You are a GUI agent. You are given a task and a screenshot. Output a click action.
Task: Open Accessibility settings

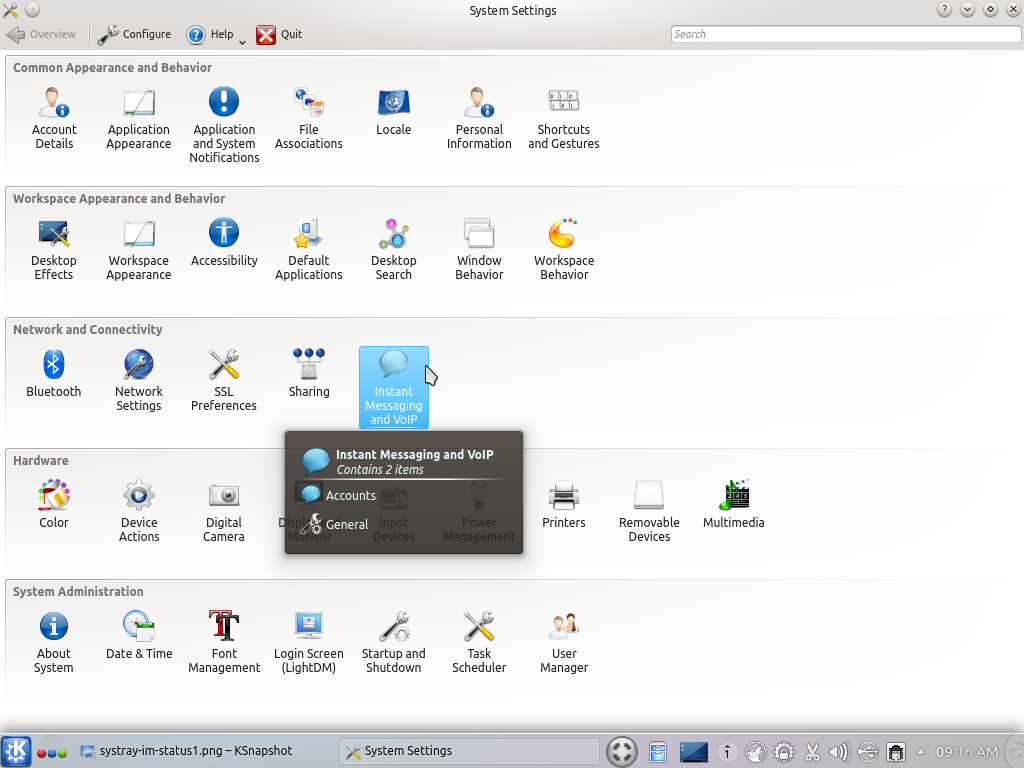pos(224,243)
